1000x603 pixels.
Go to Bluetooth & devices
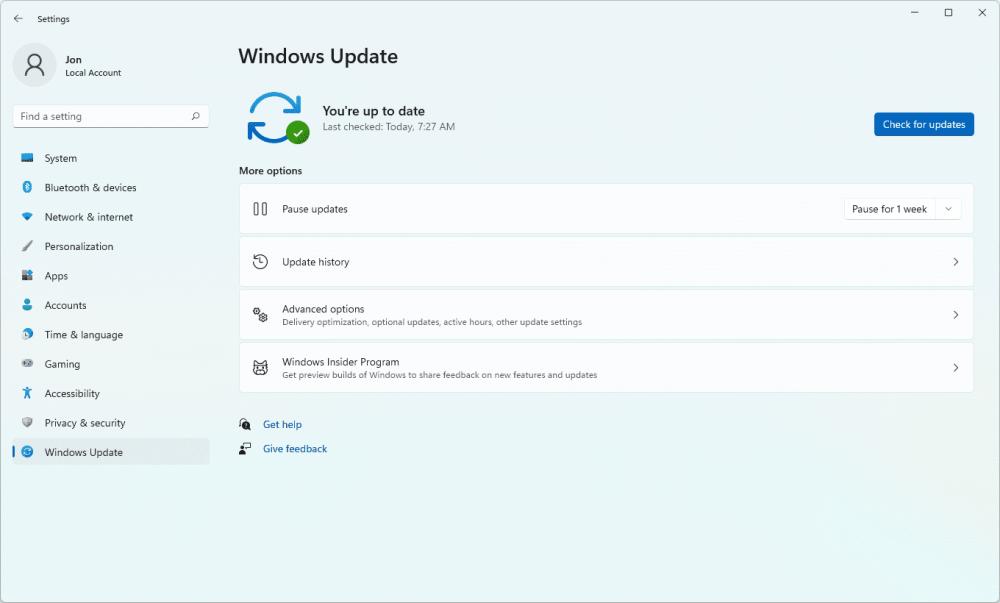click(111, 187)
